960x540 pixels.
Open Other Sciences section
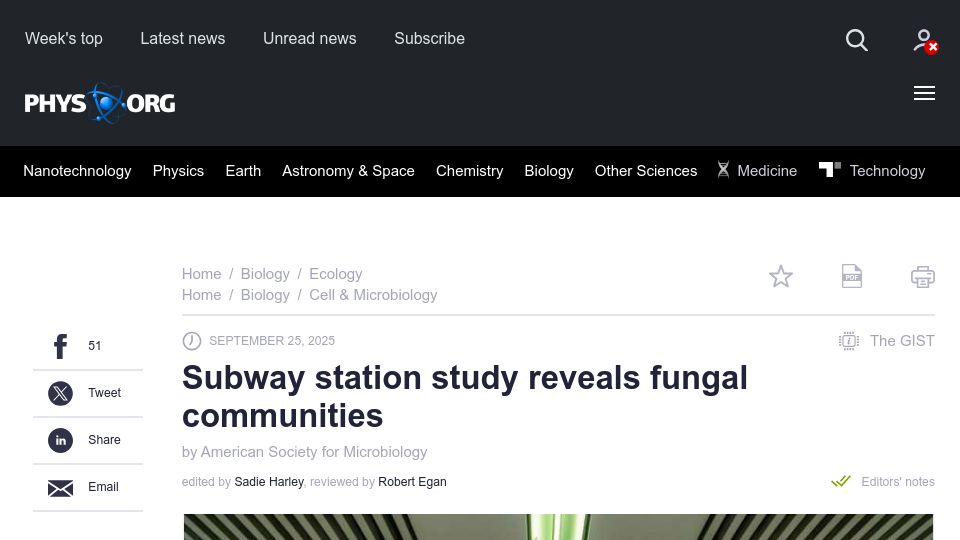(x=646, y=171)
